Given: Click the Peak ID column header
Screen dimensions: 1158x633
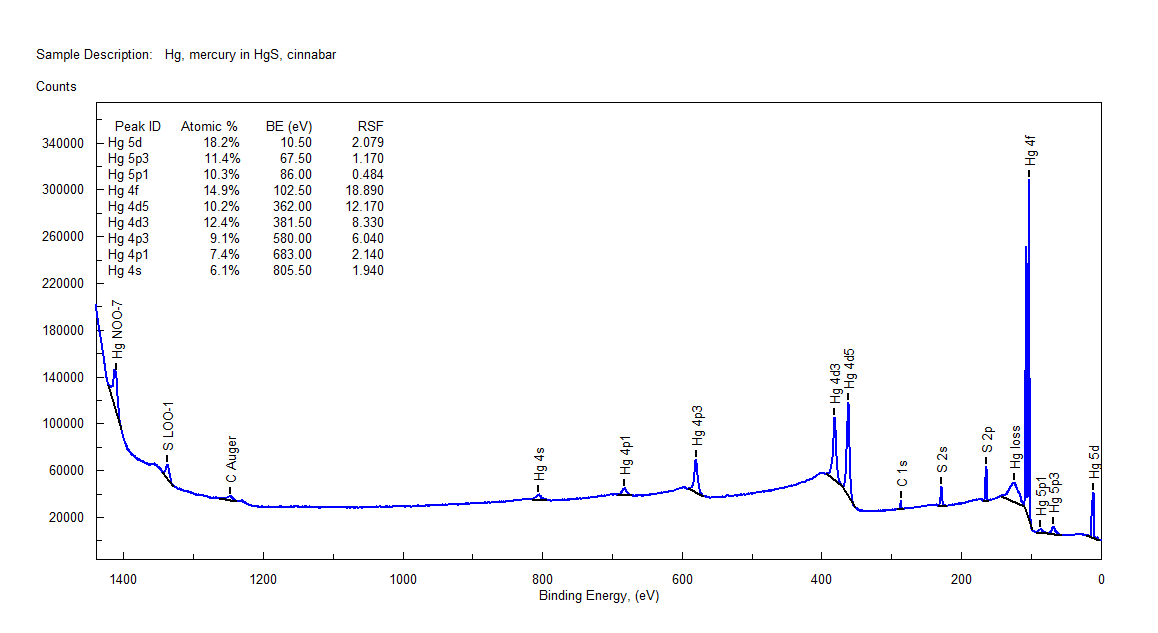Looking at the screenshot, I should coord(137,126).
